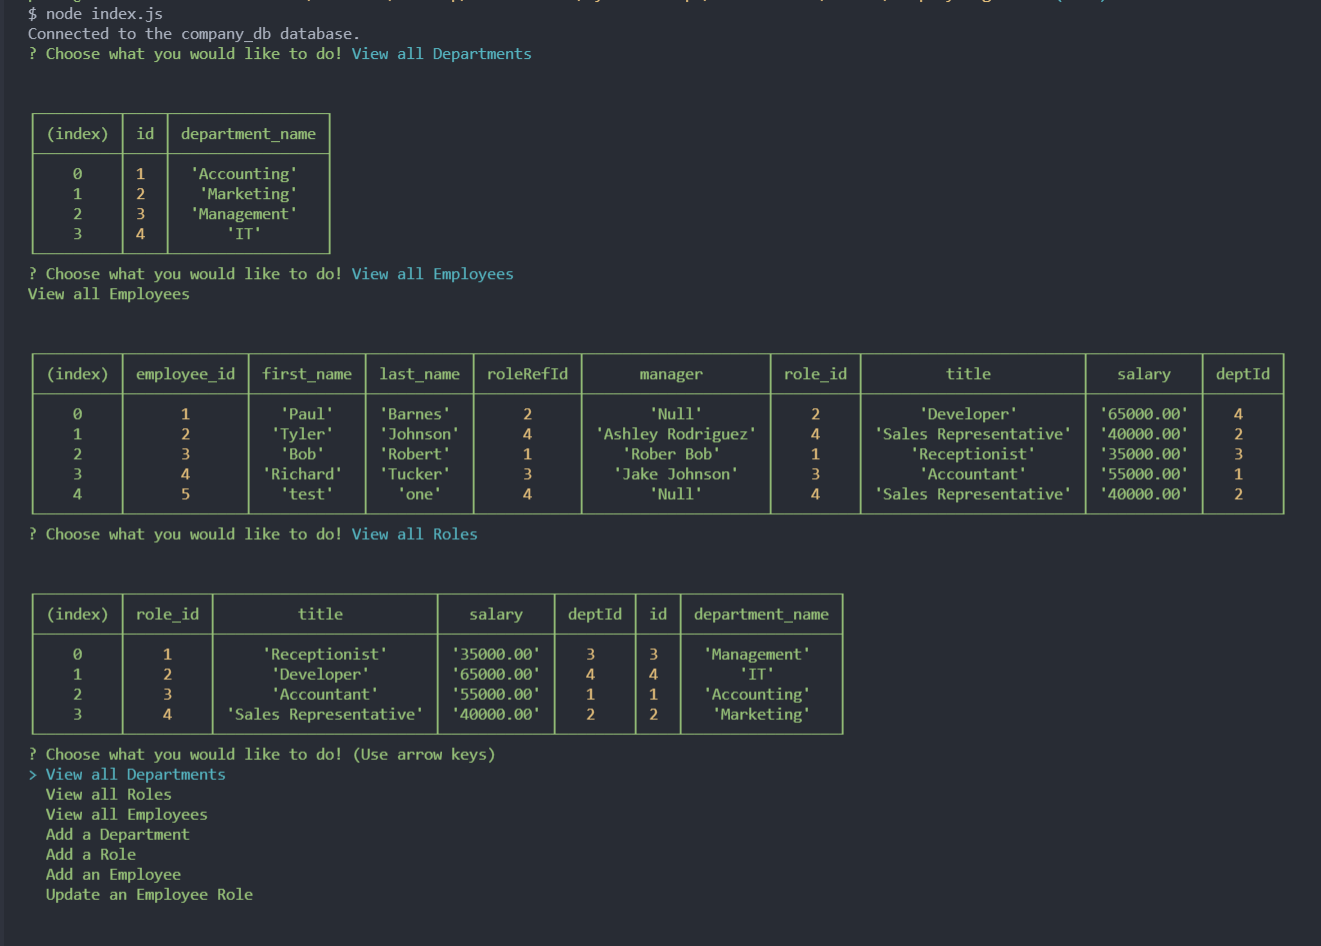The image size is (1321, 946).
Task: Click the "Connected to the company_db database." message
Action: click(192, 33)
